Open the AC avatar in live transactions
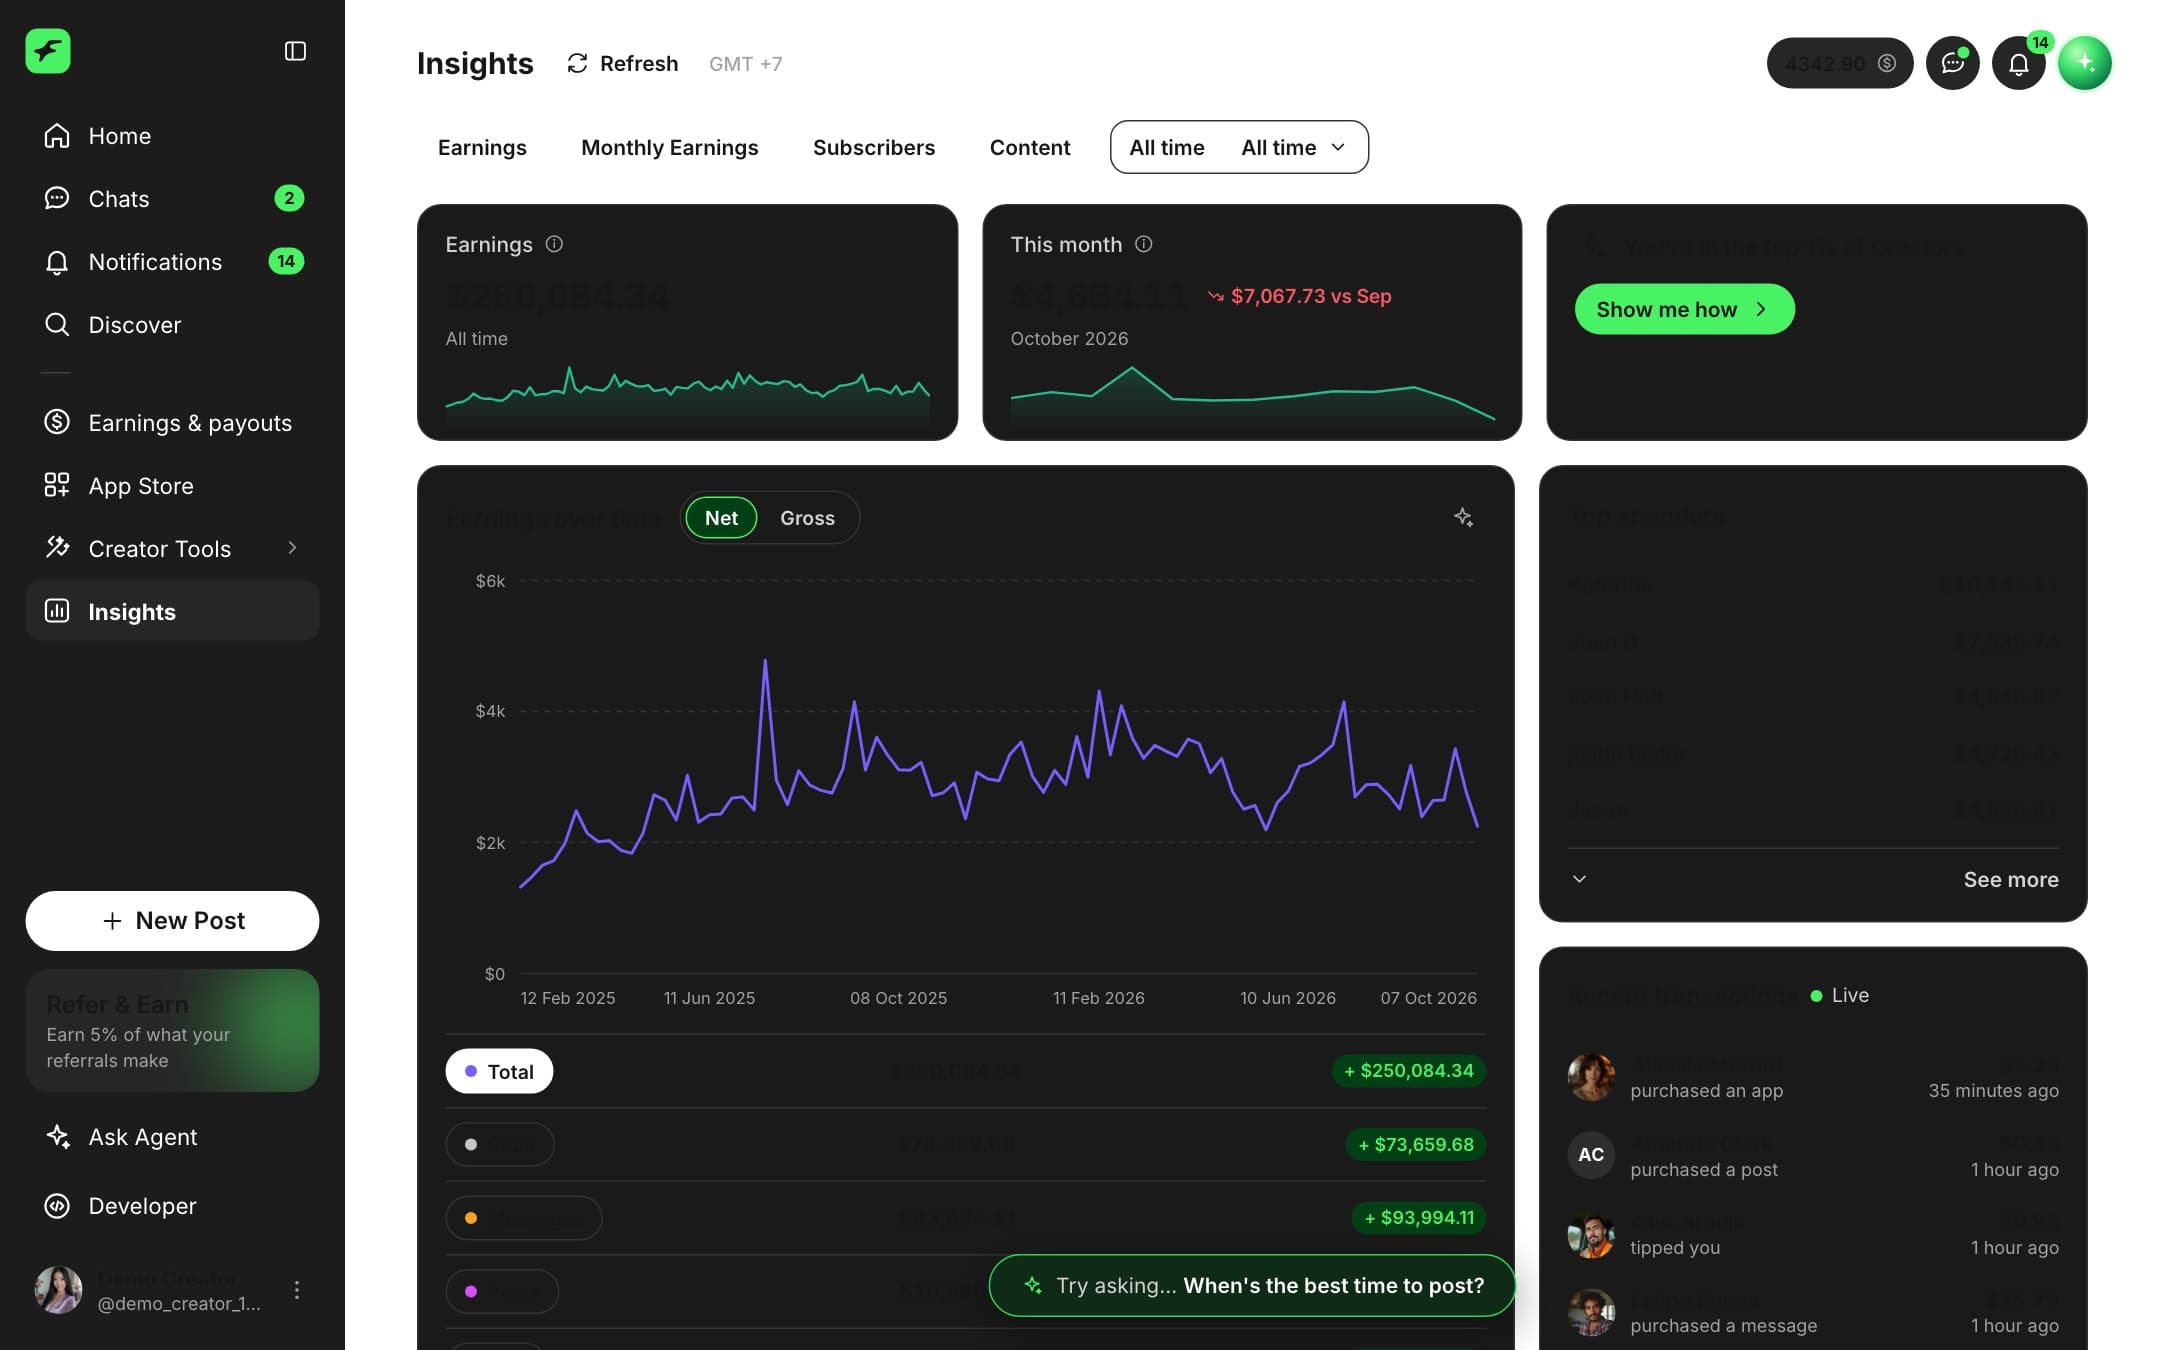Screen dimensions: 2160x1350 coord(1591,1155)
